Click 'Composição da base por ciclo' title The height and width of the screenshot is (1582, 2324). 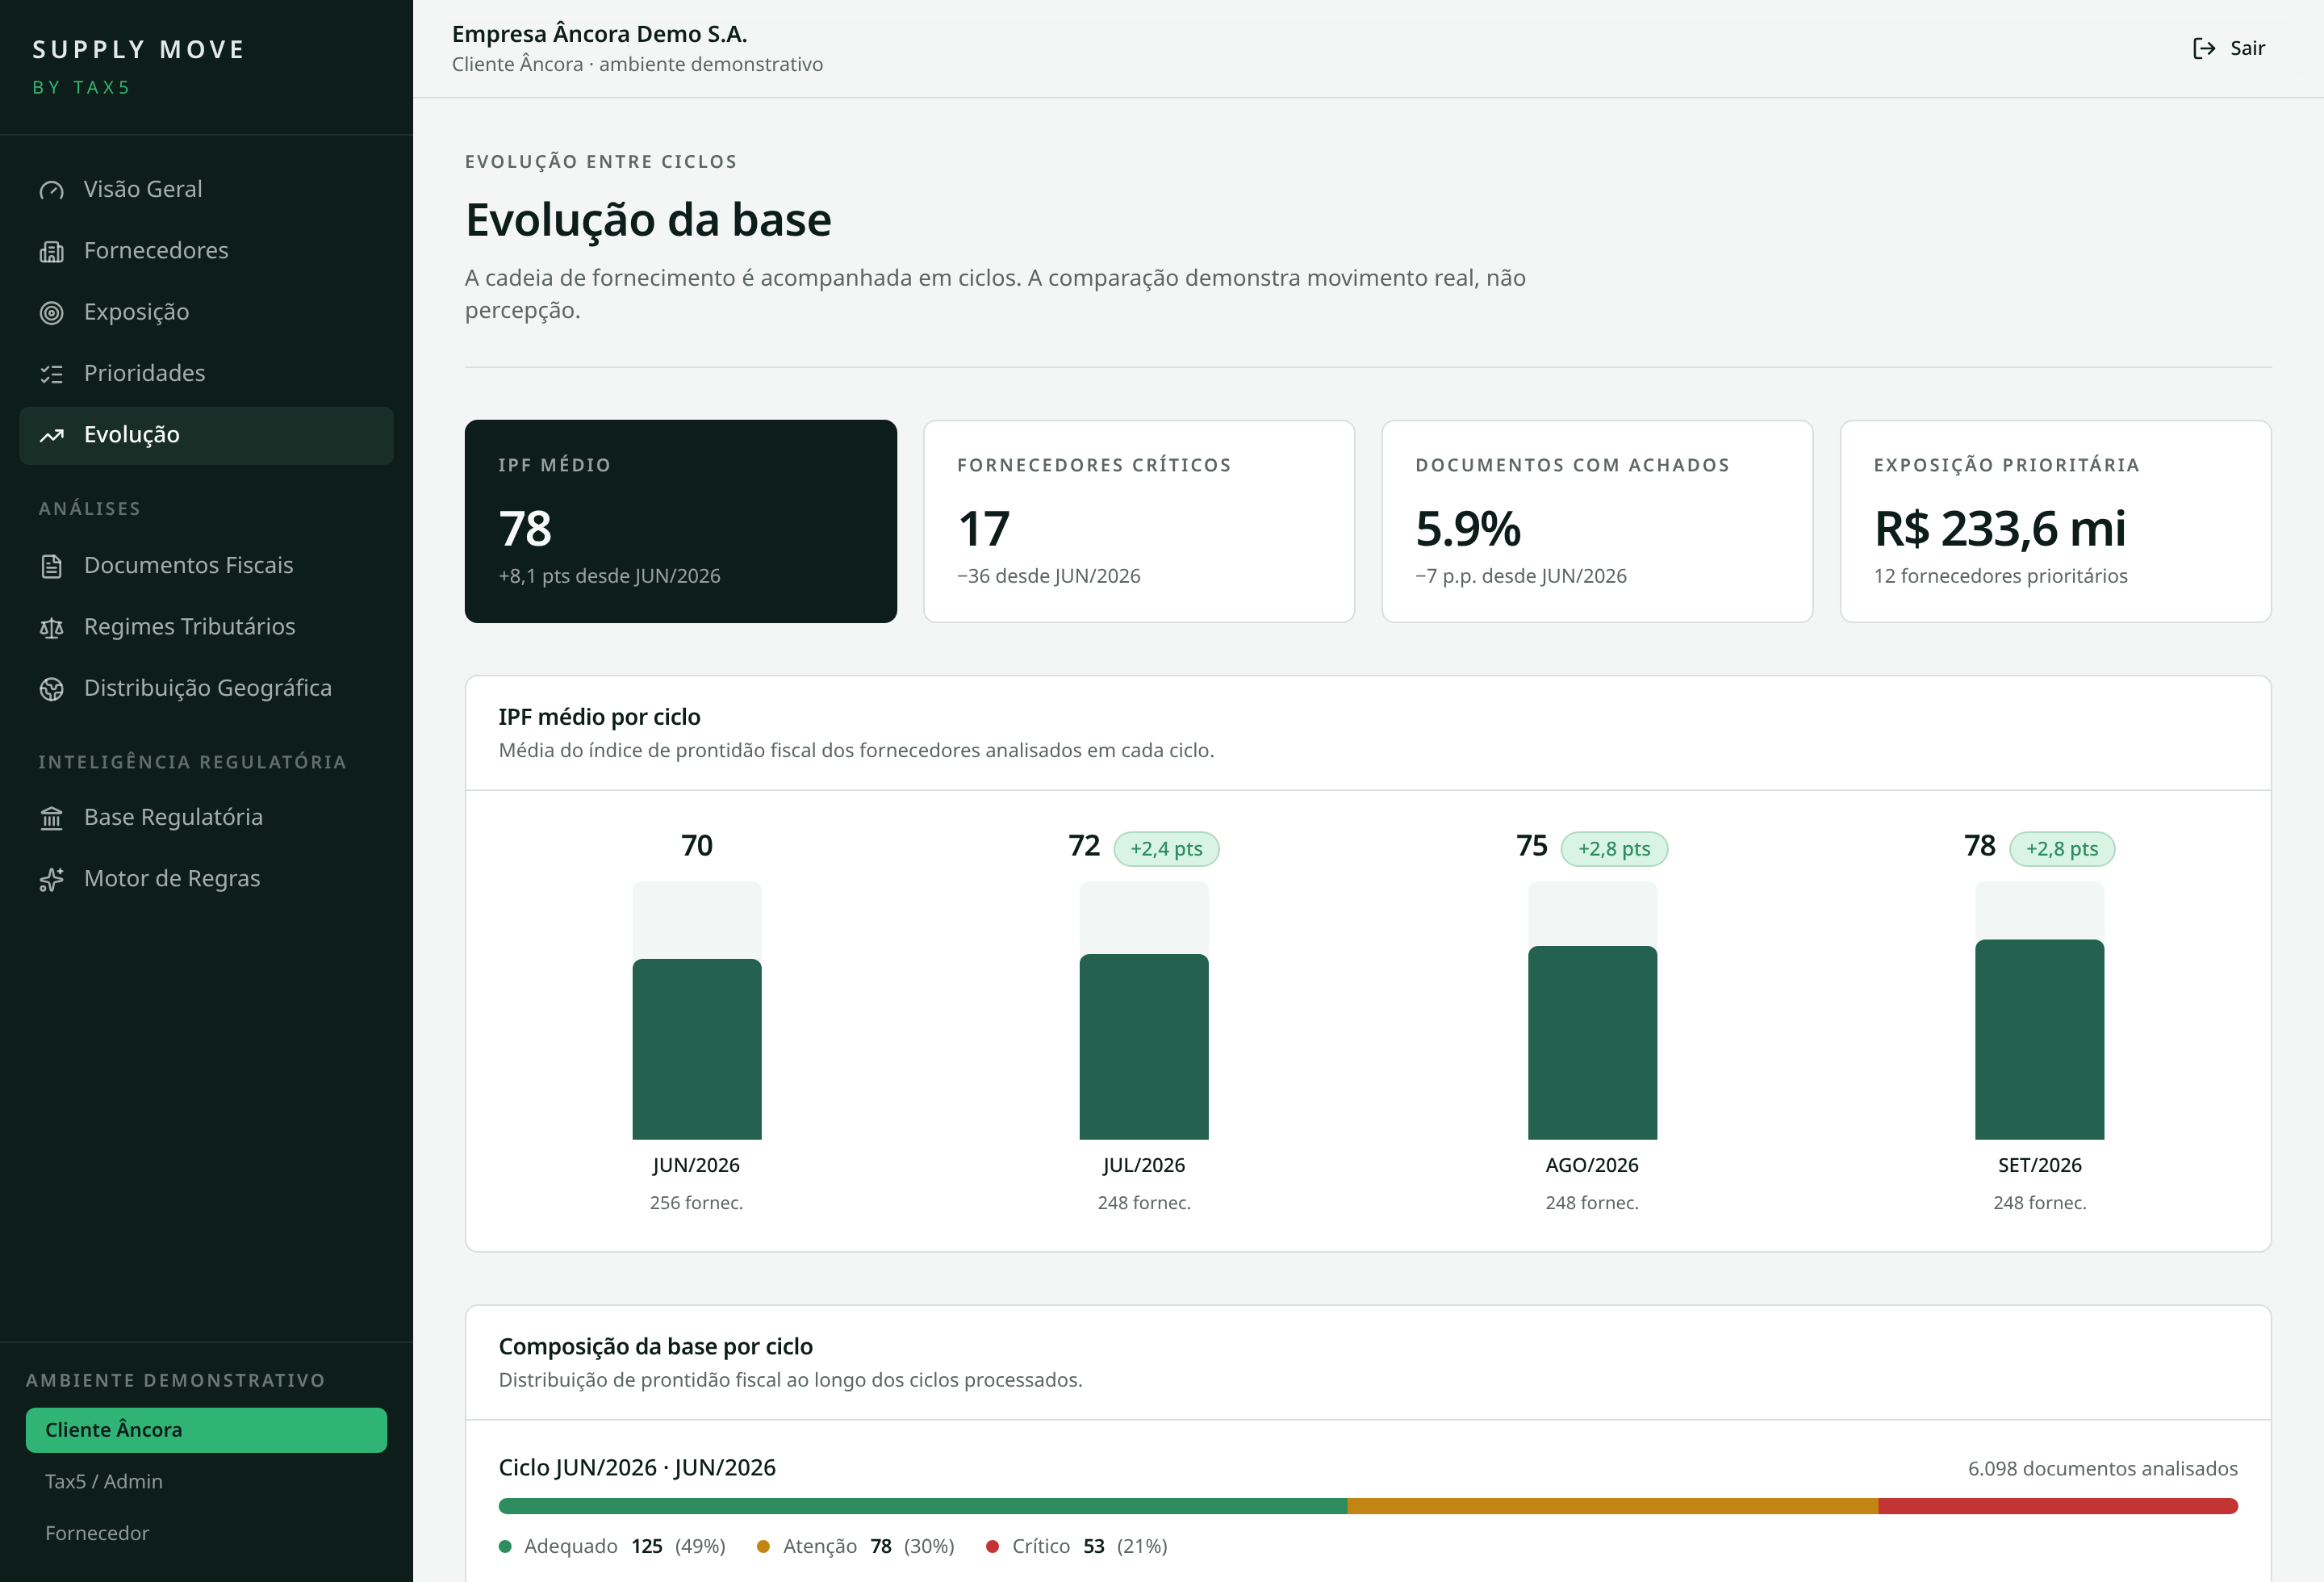click(x=655, y=1347)
